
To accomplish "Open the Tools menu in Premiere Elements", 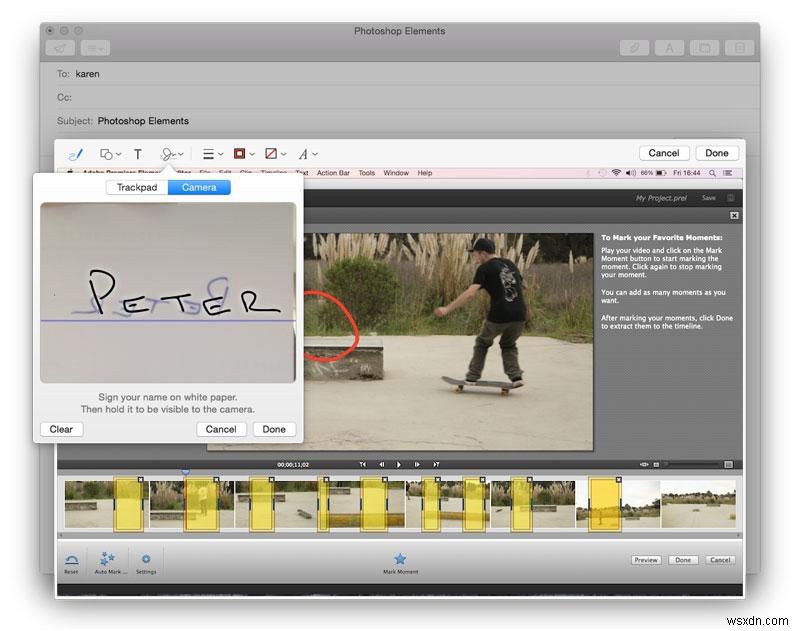I will tap(366, 172).
